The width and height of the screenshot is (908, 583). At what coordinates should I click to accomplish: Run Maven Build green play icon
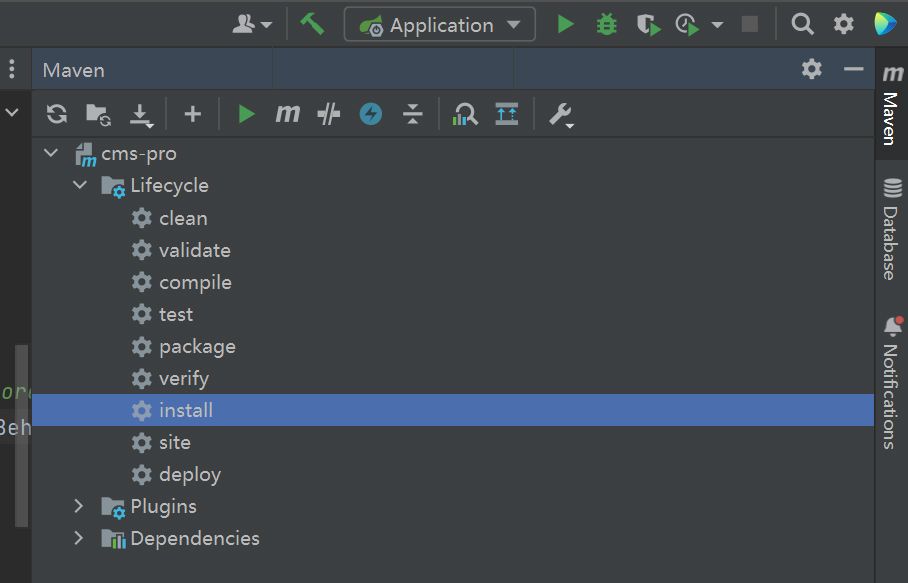(x=247, y=114)
